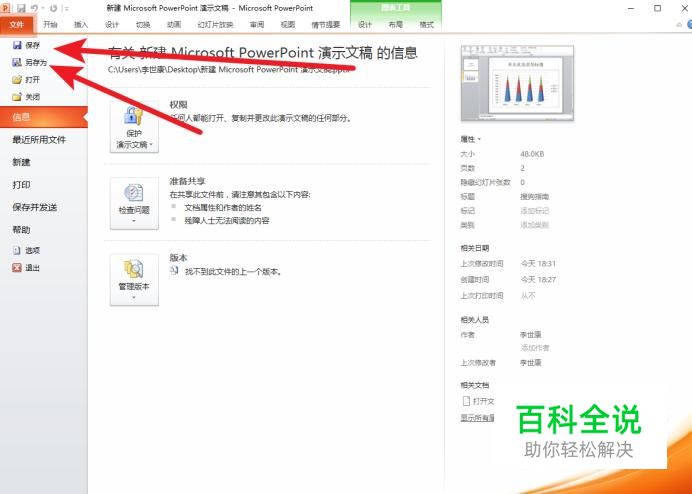Image resolution: width=692 pixels, height=494 pixels.
Task: Open the customize quick access toolbar dropdown
Action: (x=66, y=8)
